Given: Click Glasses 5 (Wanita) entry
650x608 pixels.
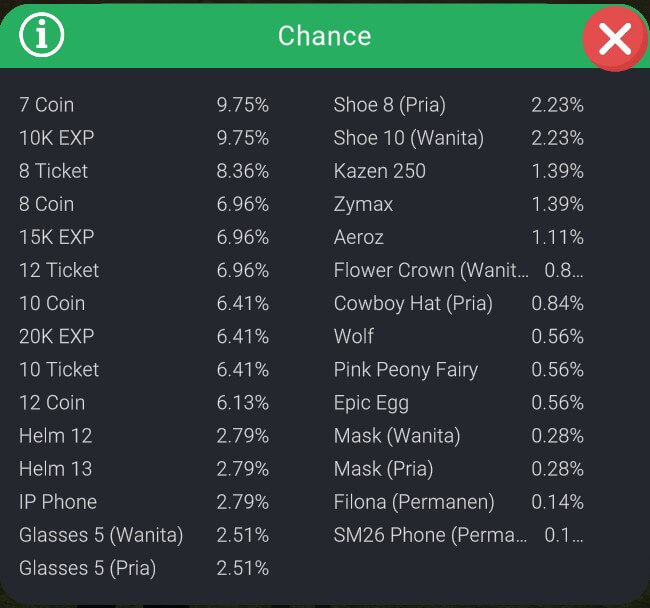Looking at the screenshot, I should point(101,535).
